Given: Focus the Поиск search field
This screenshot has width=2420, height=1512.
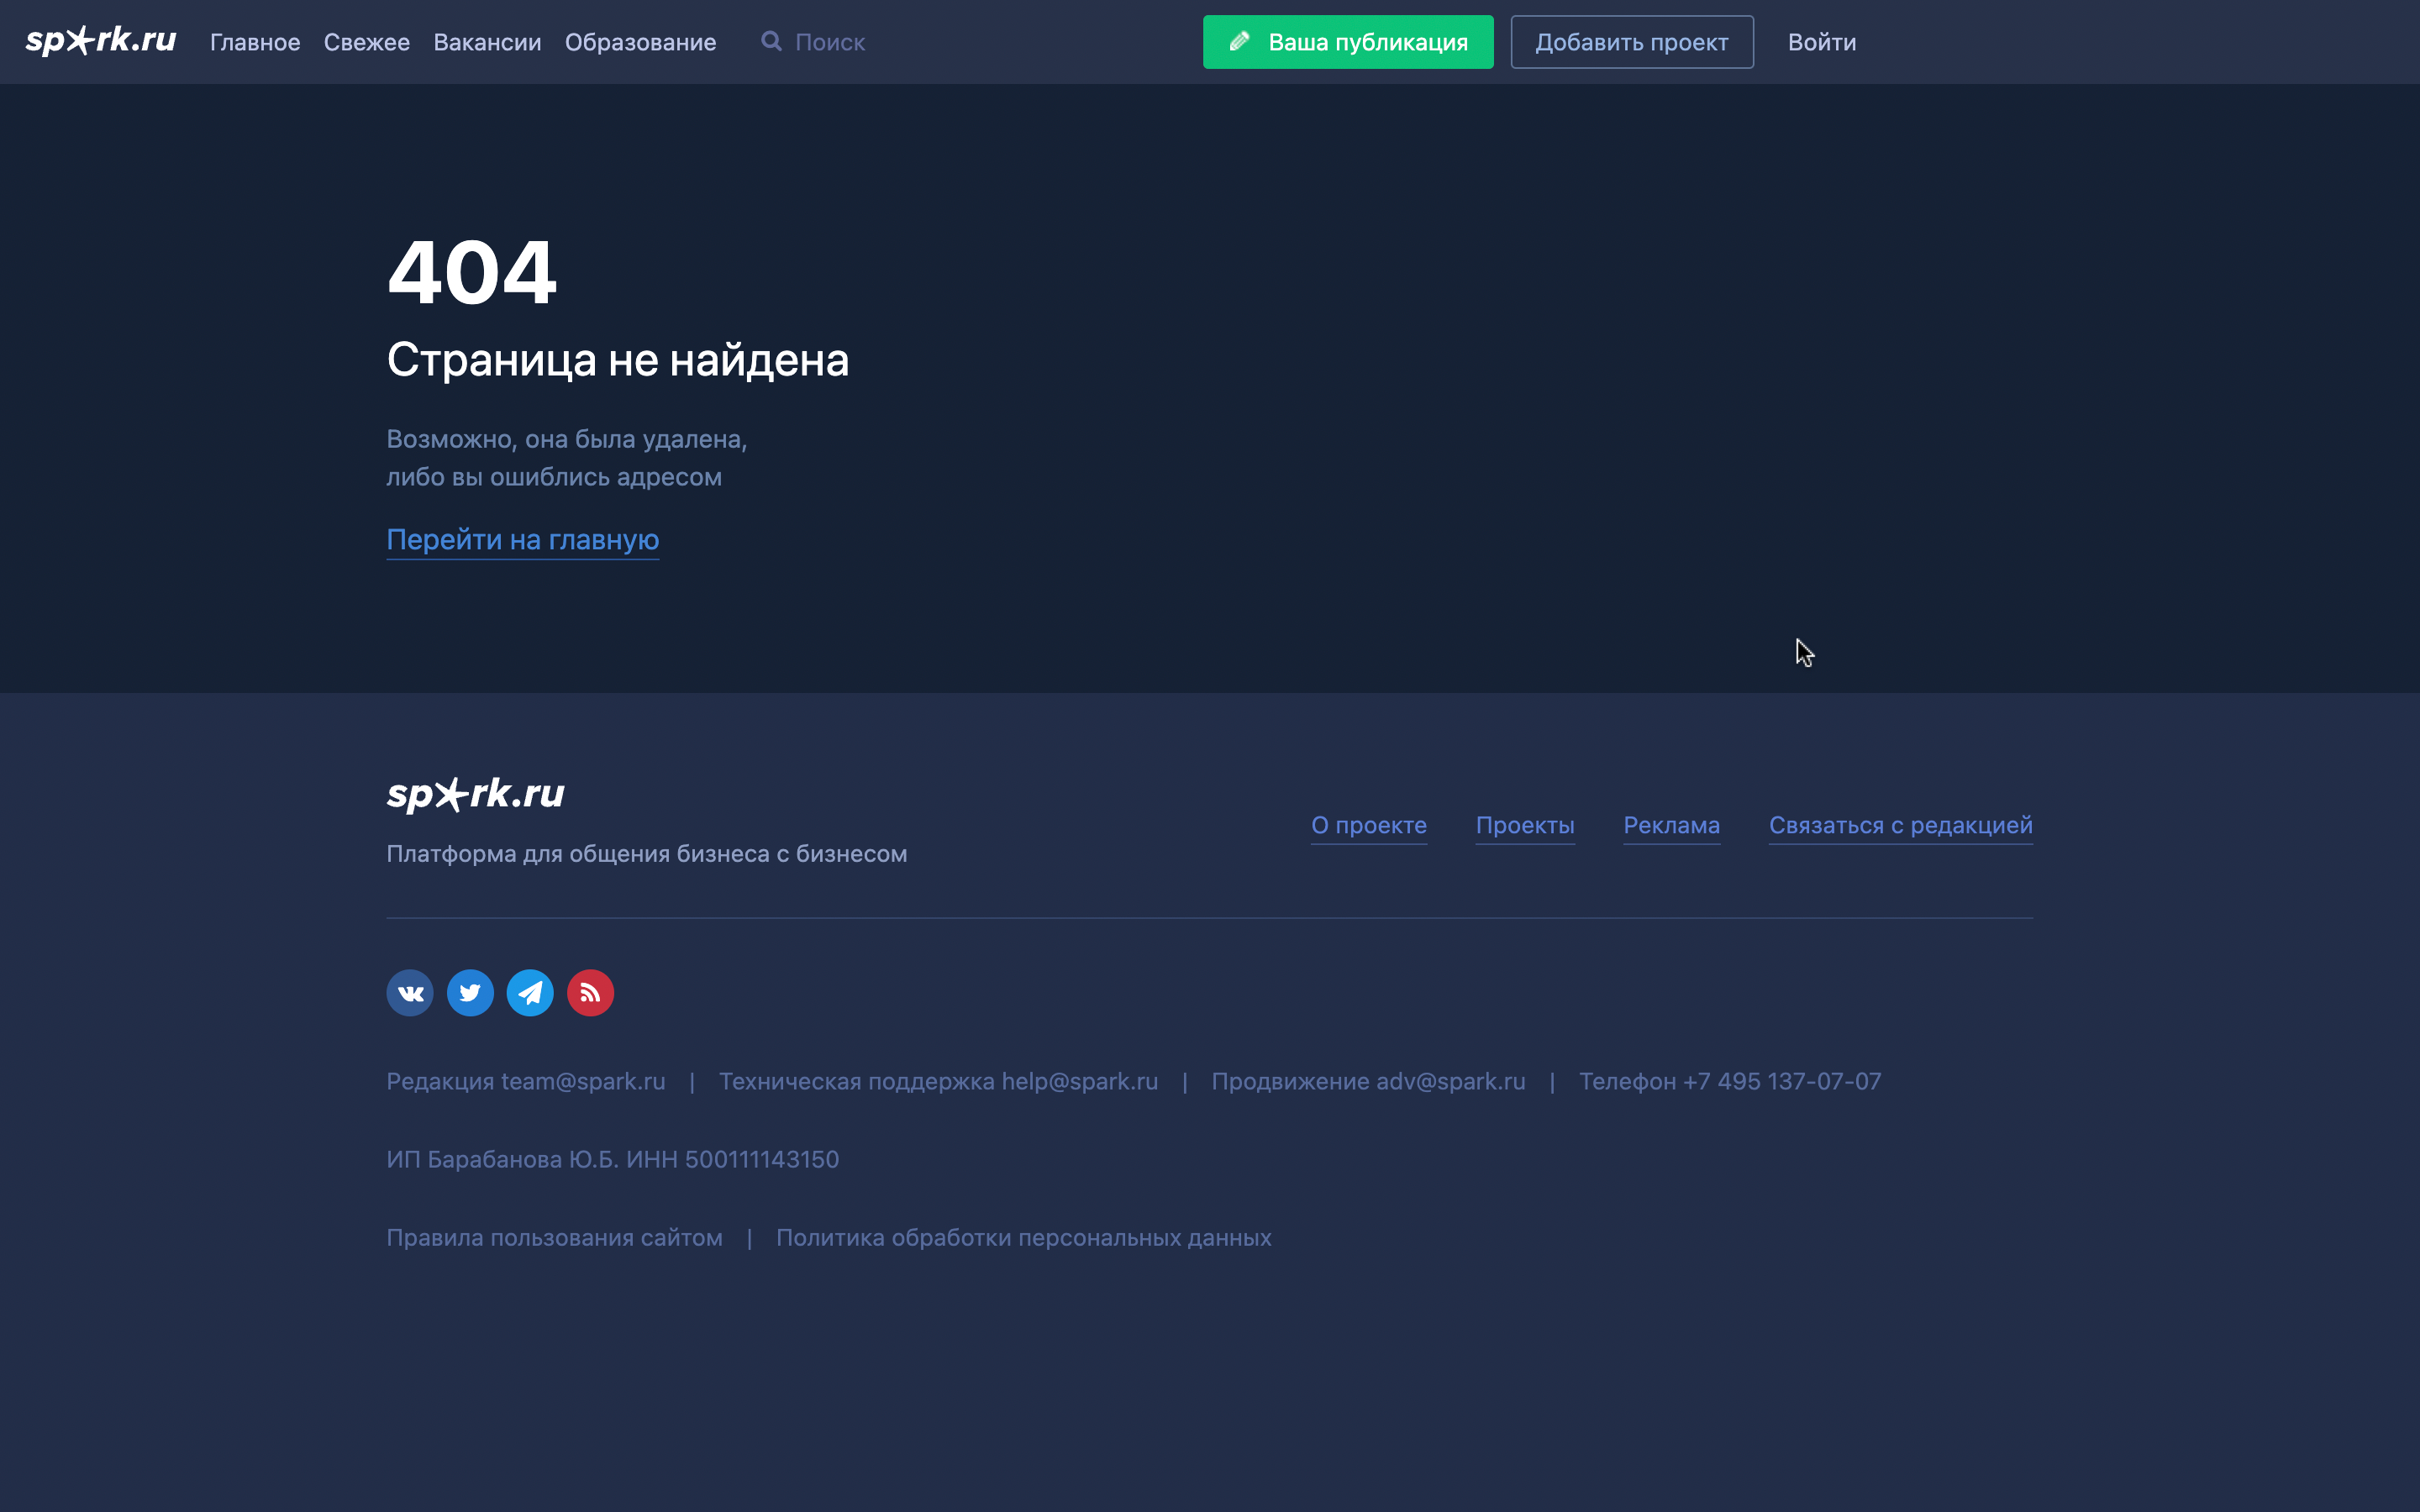Looking at the screenshot, I should 830,42.
